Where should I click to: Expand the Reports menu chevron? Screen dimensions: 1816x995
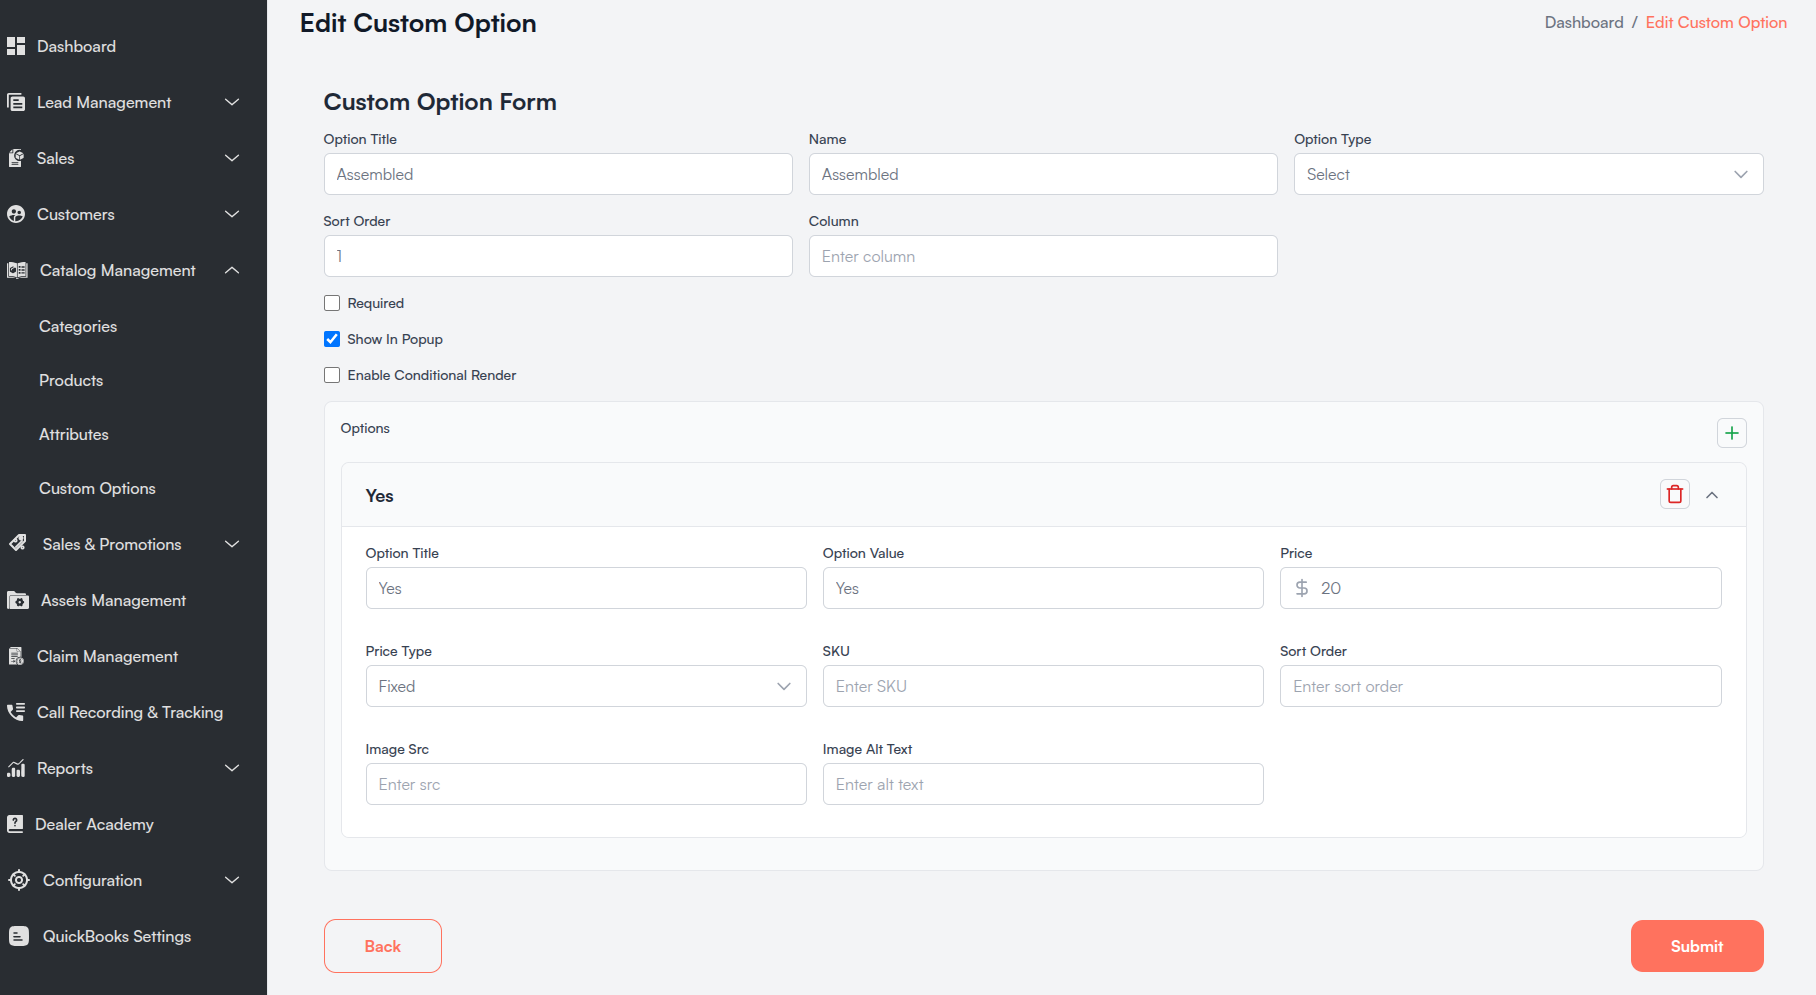coord(232,768)
